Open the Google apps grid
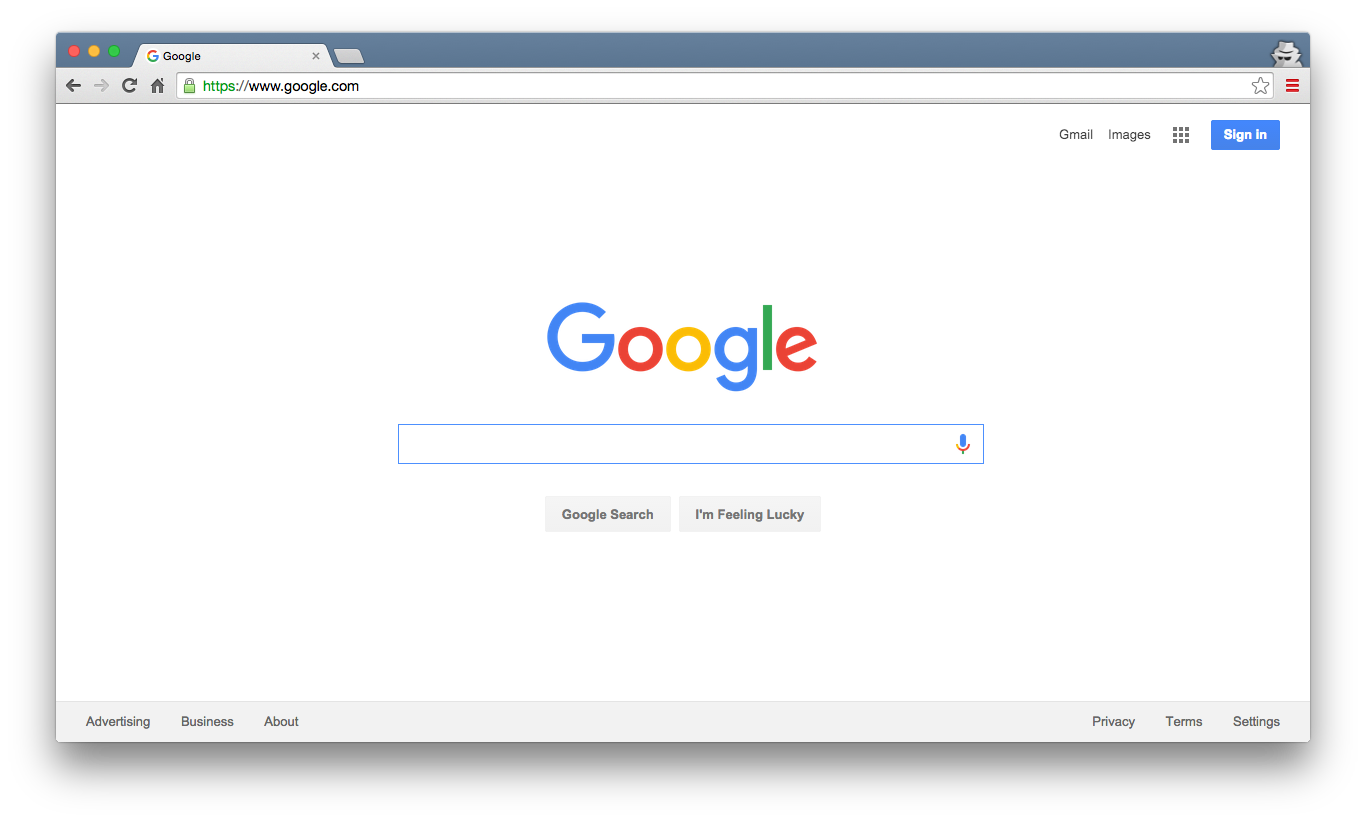The height and width of the screenshot is (822, 1366). click(x=1181, y=135)
